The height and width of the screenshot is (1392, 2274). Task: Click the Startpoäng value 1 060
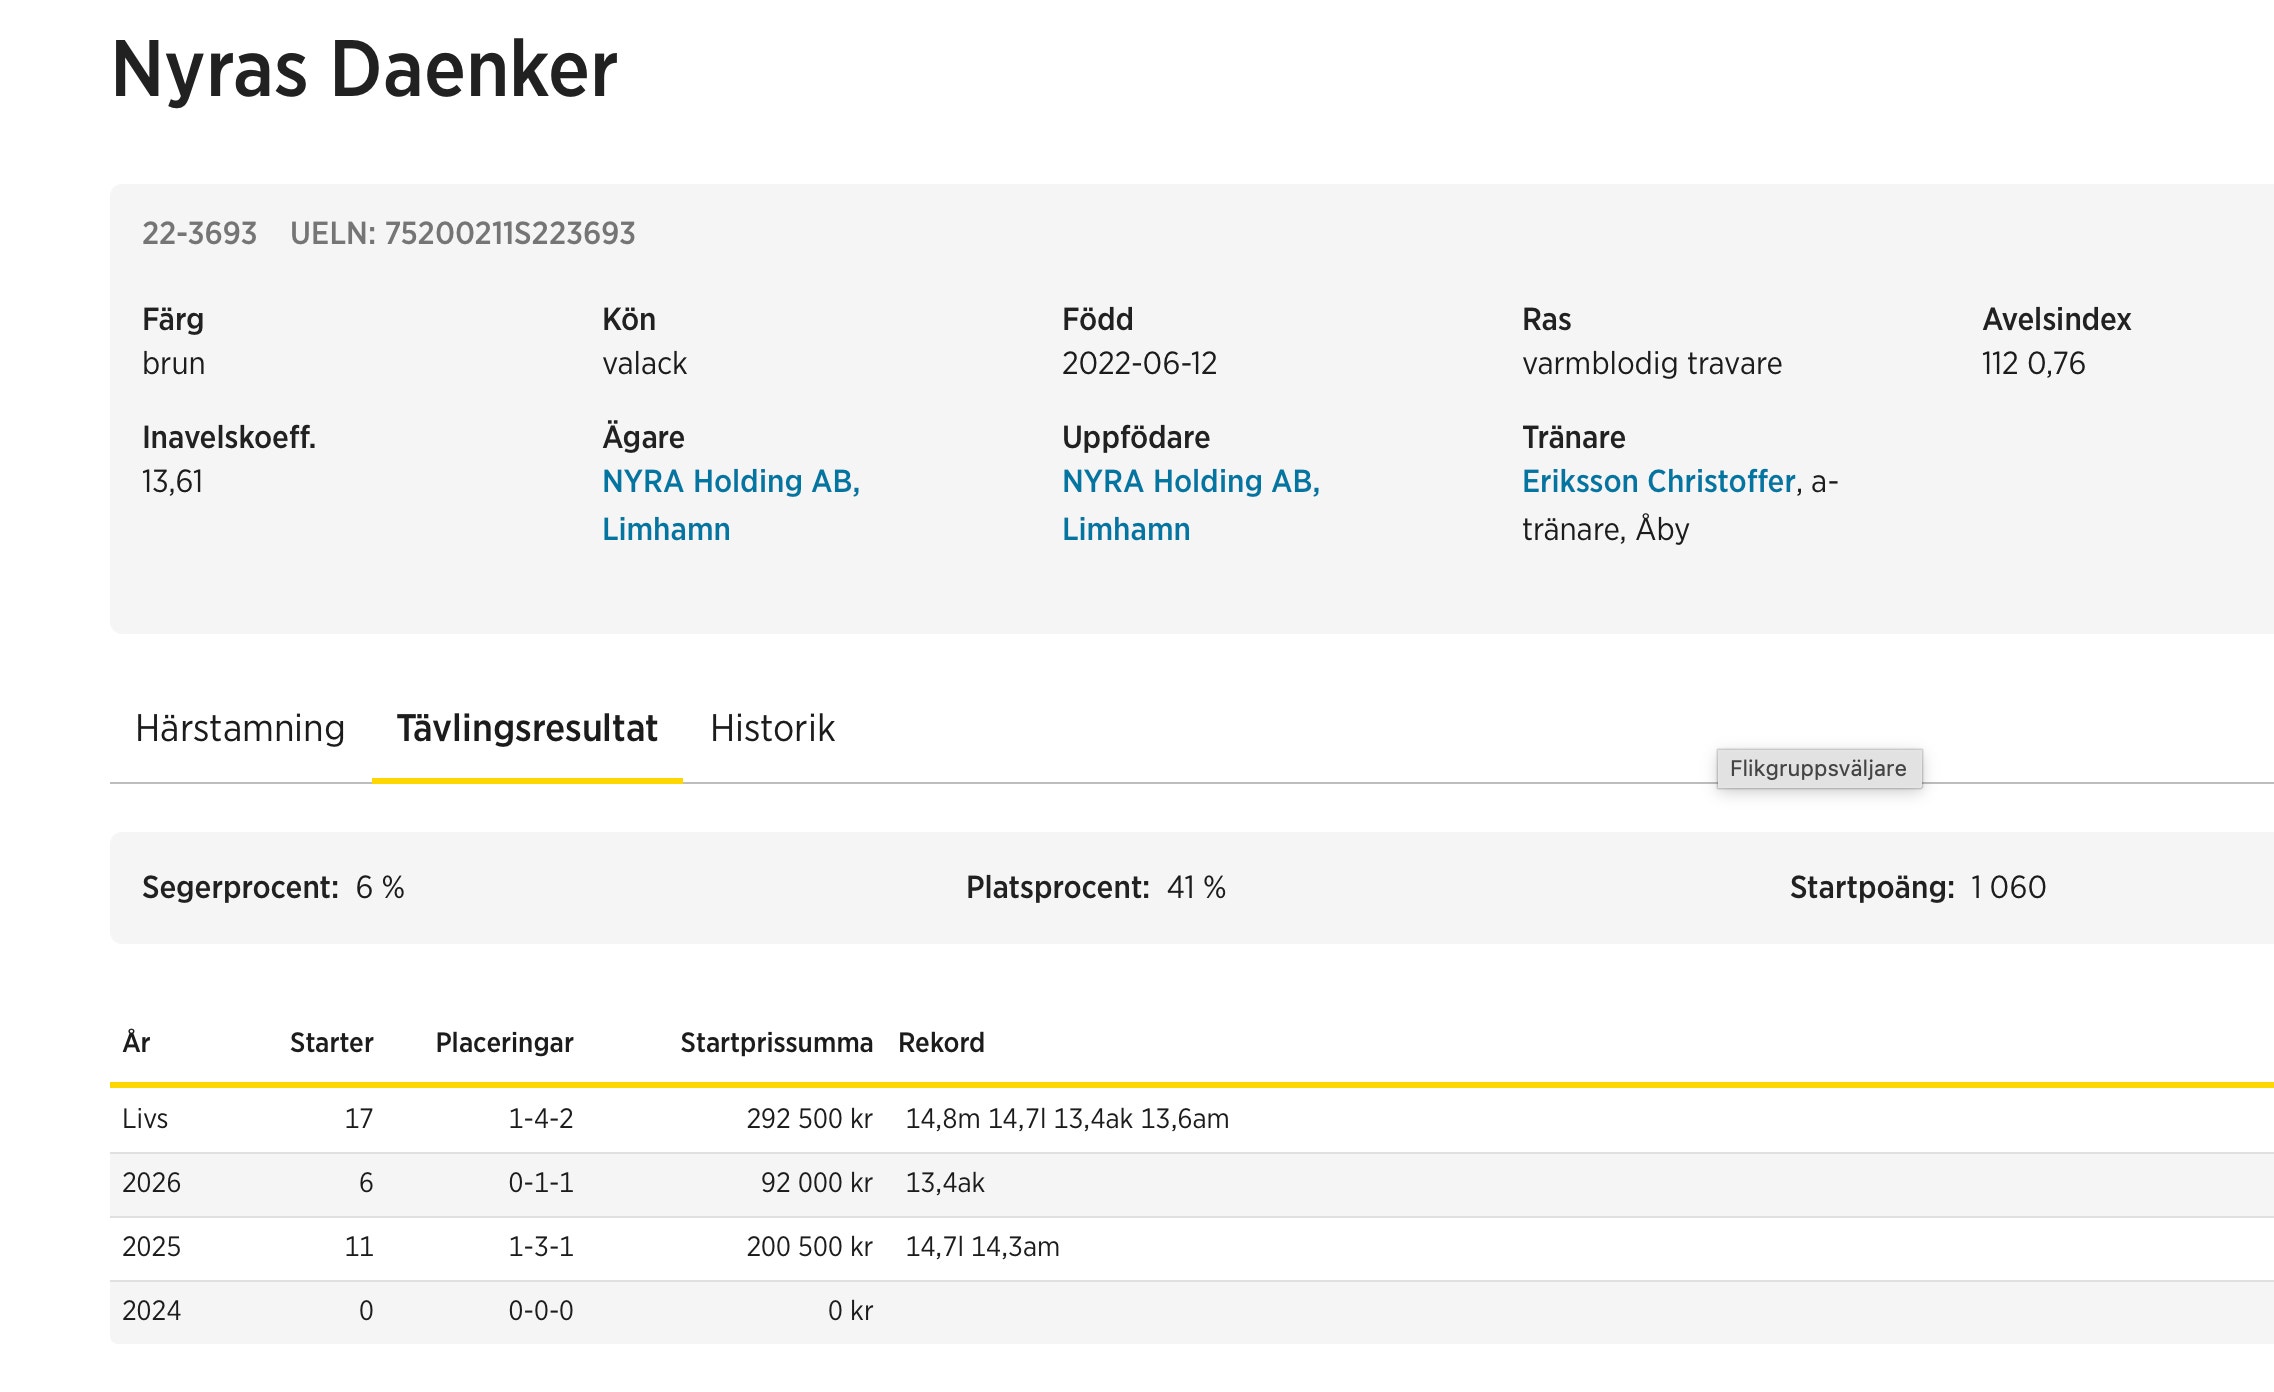(2007, 888)
